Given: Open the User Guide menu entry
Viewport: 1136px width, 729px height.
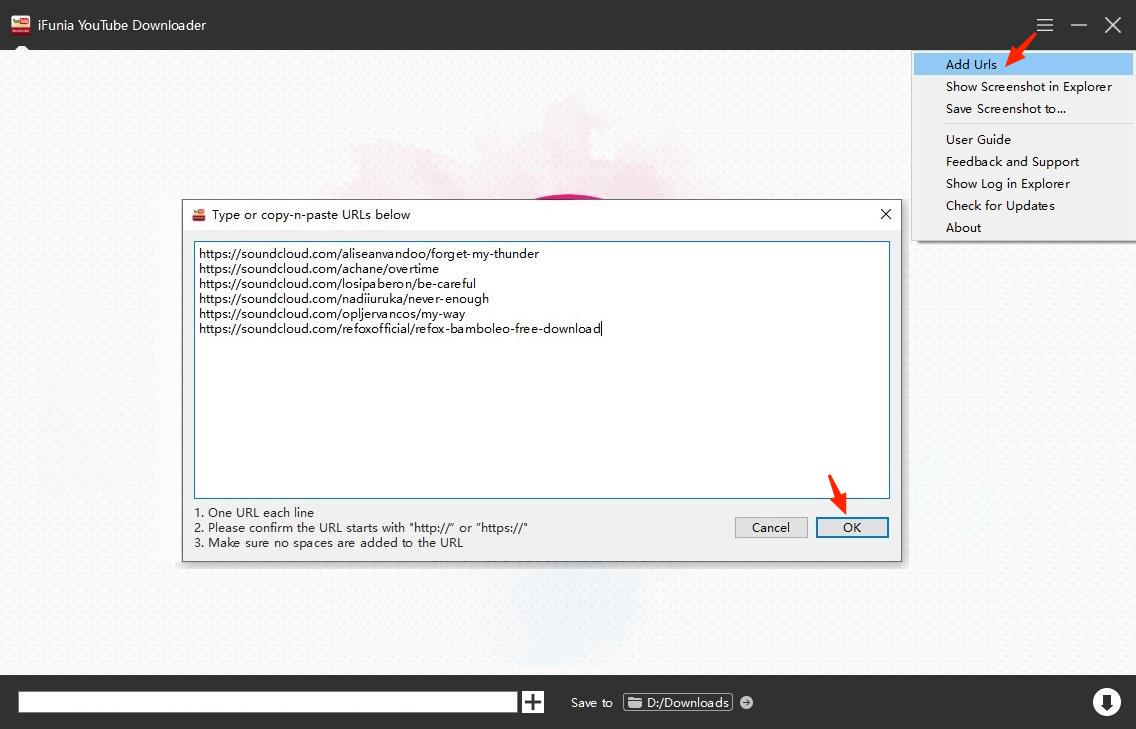Looking at the screenshot, I should tap(978, 139).
